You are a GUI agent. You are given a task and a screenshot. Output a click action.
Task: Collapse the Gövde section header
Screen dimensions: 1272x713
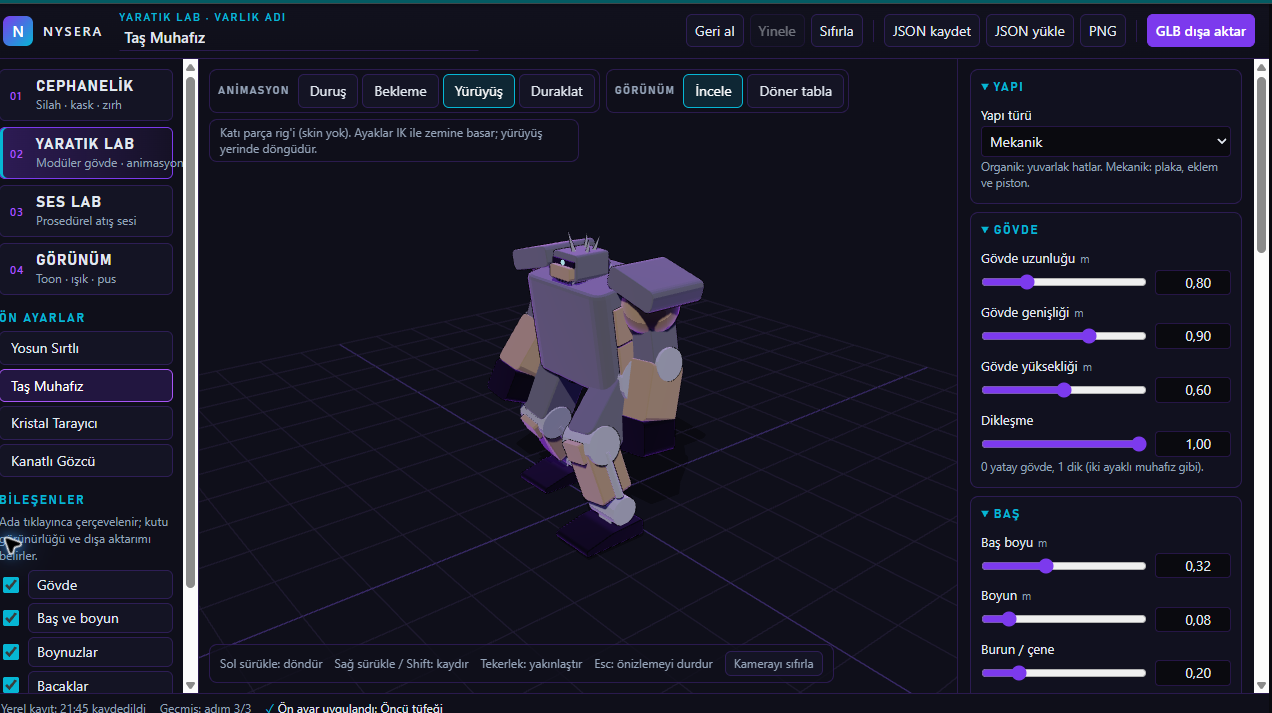1009,230
